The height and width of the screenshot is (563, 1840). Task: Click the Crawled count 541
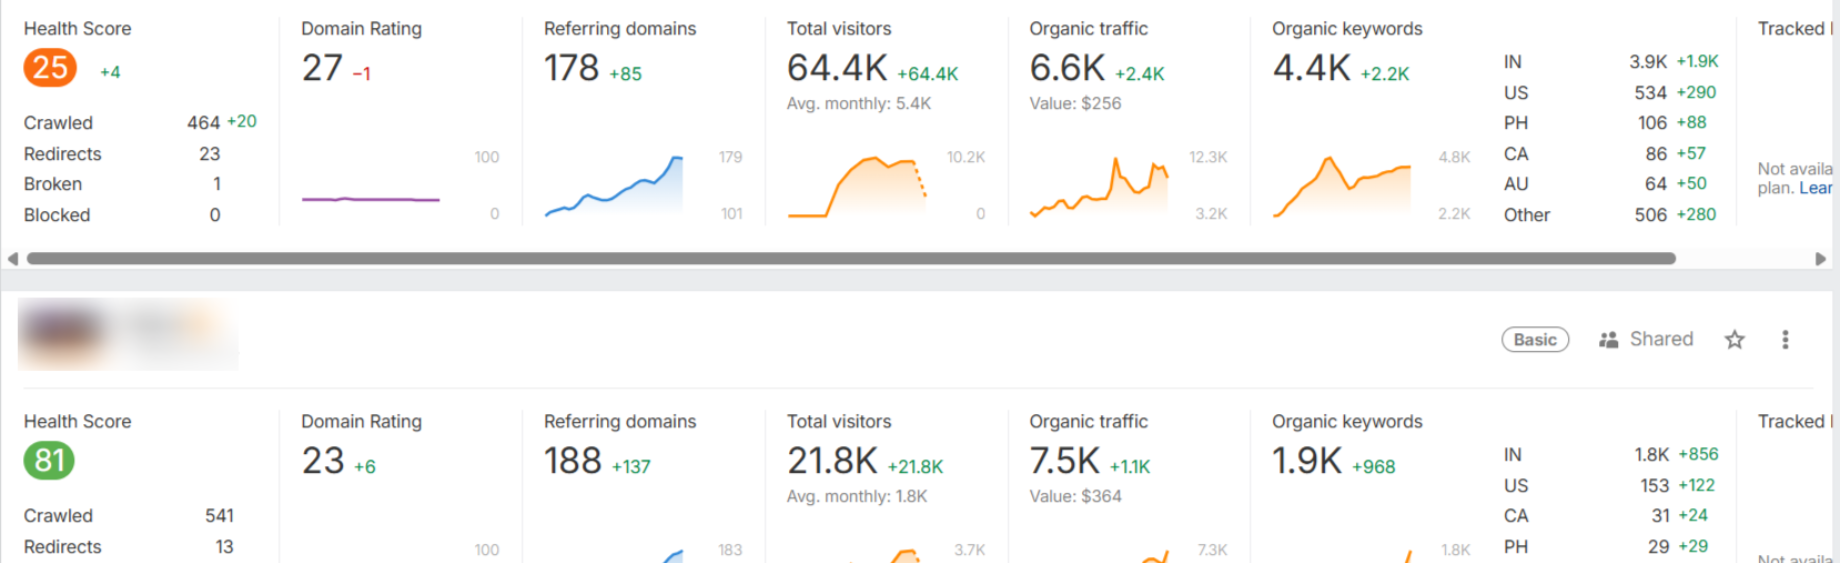tap(219, 516)
